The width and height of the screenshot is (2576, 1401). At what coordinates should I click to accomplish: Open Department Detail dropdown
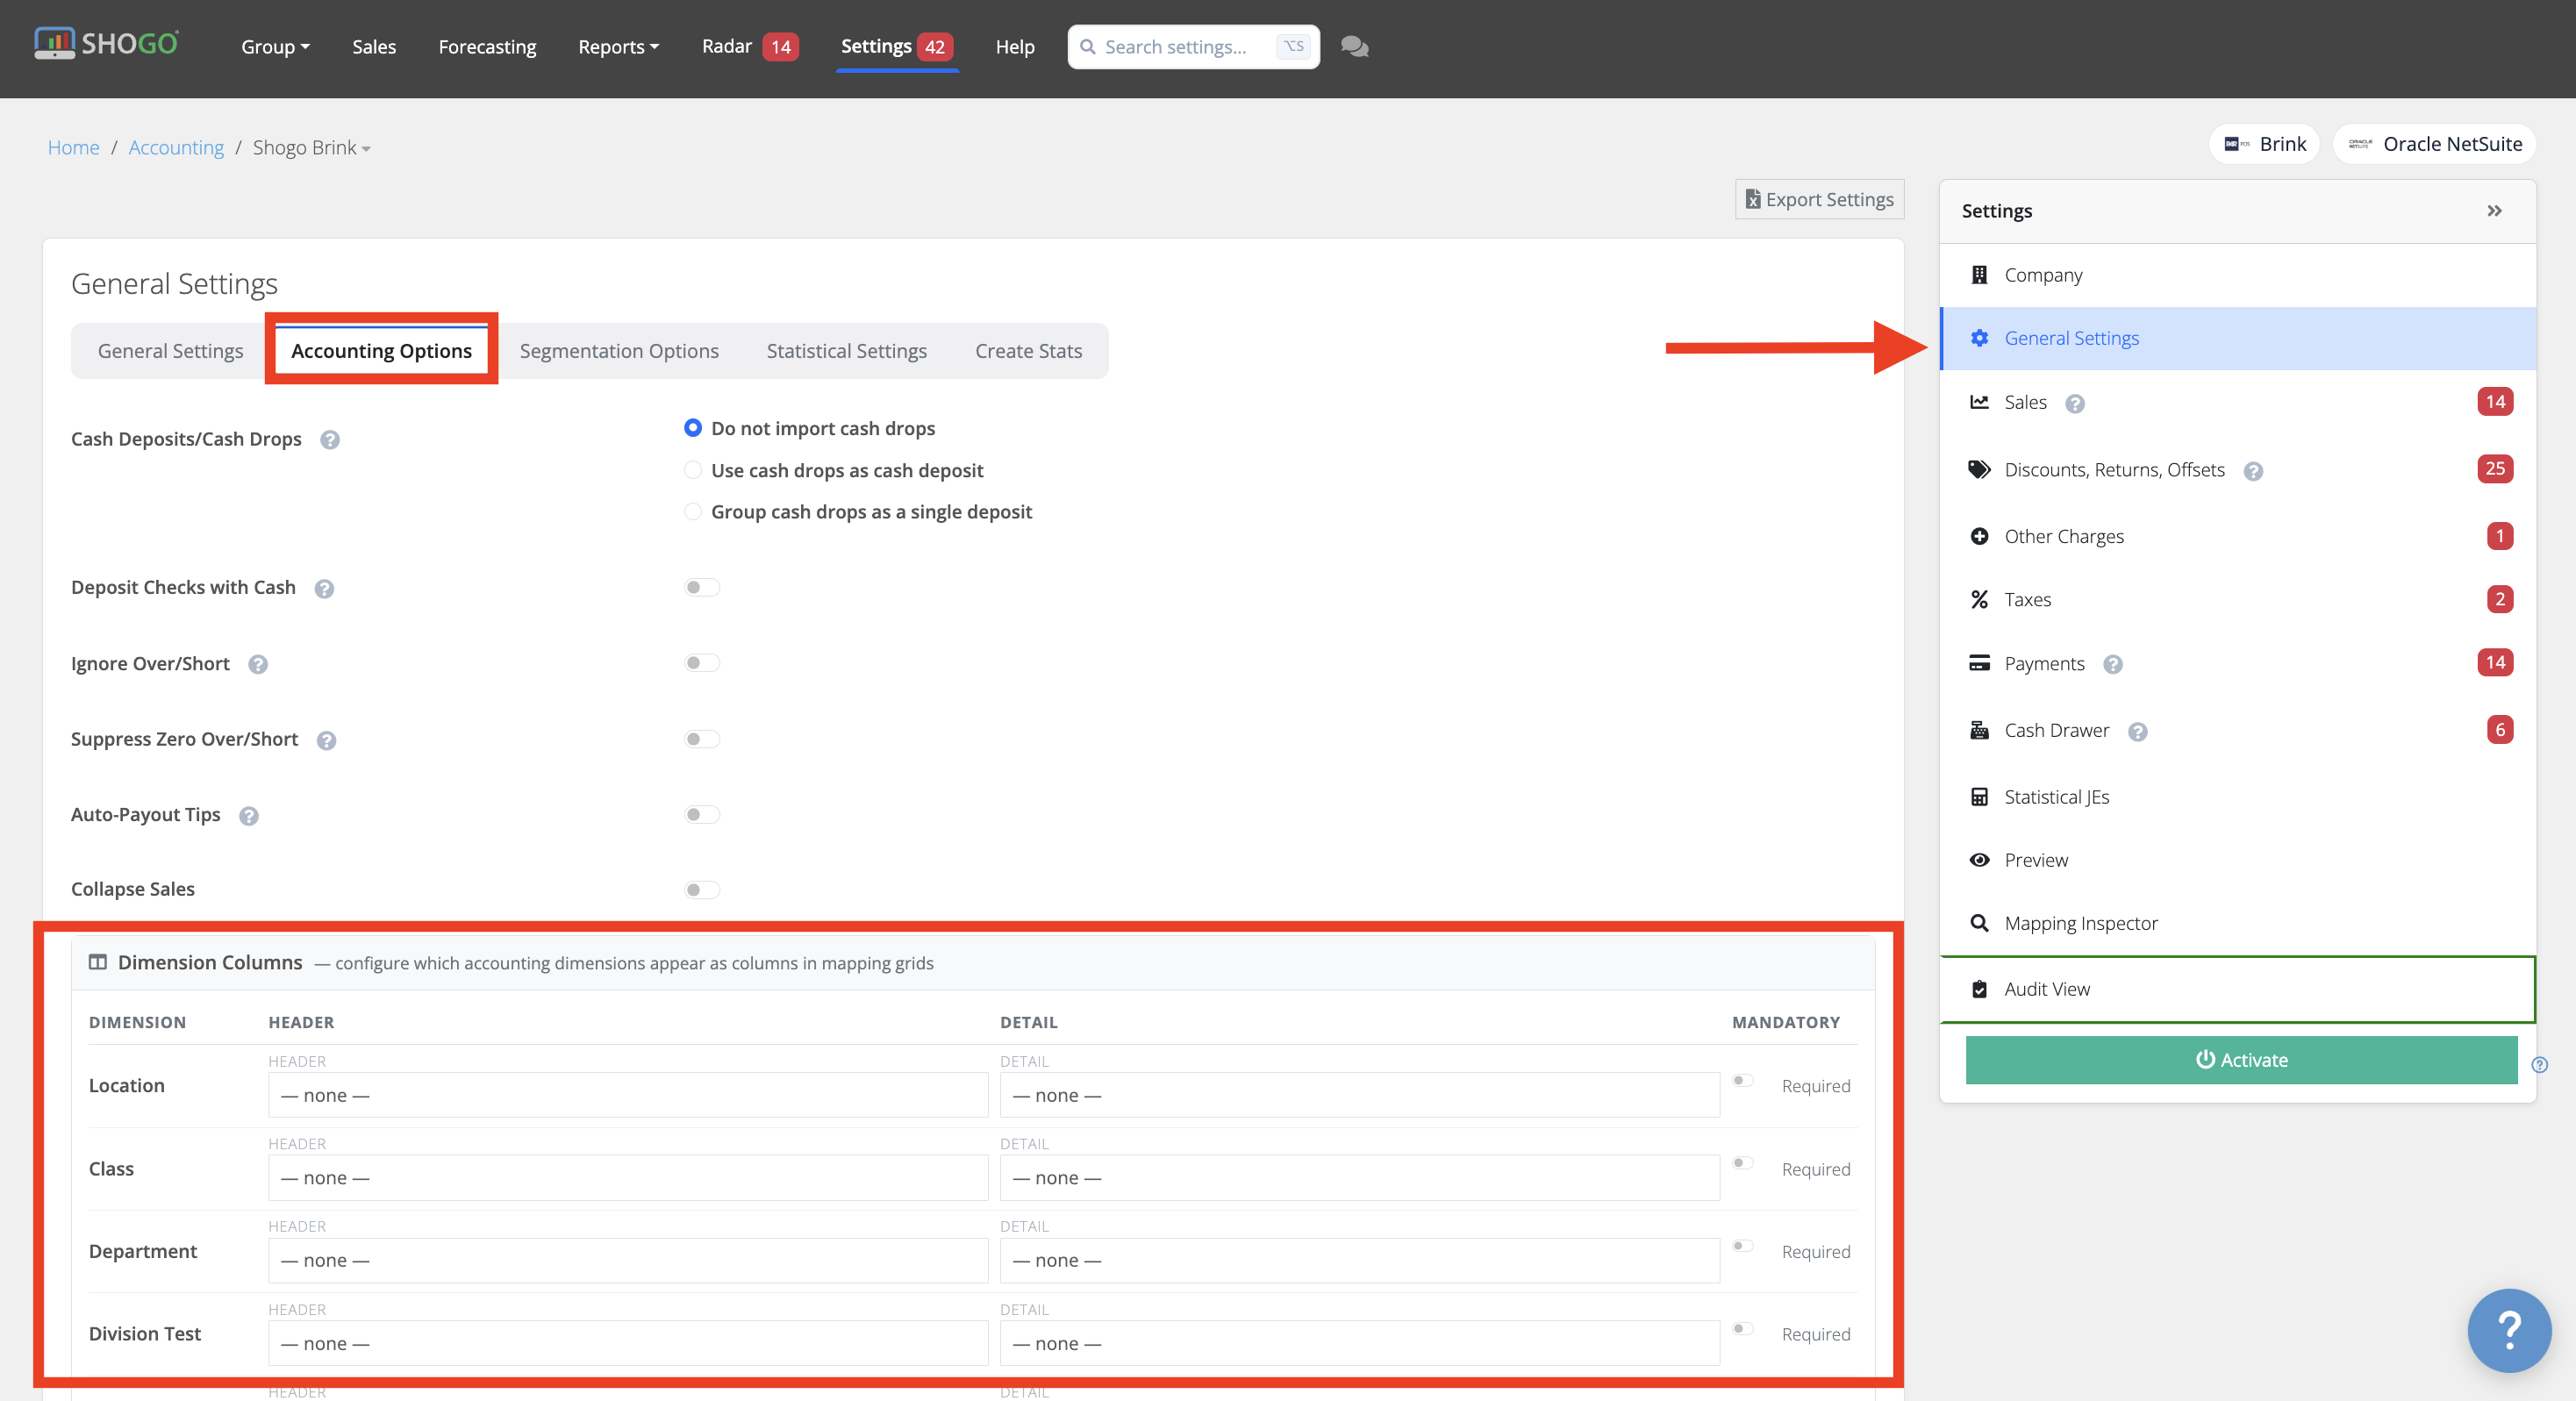point(1360,1261)
